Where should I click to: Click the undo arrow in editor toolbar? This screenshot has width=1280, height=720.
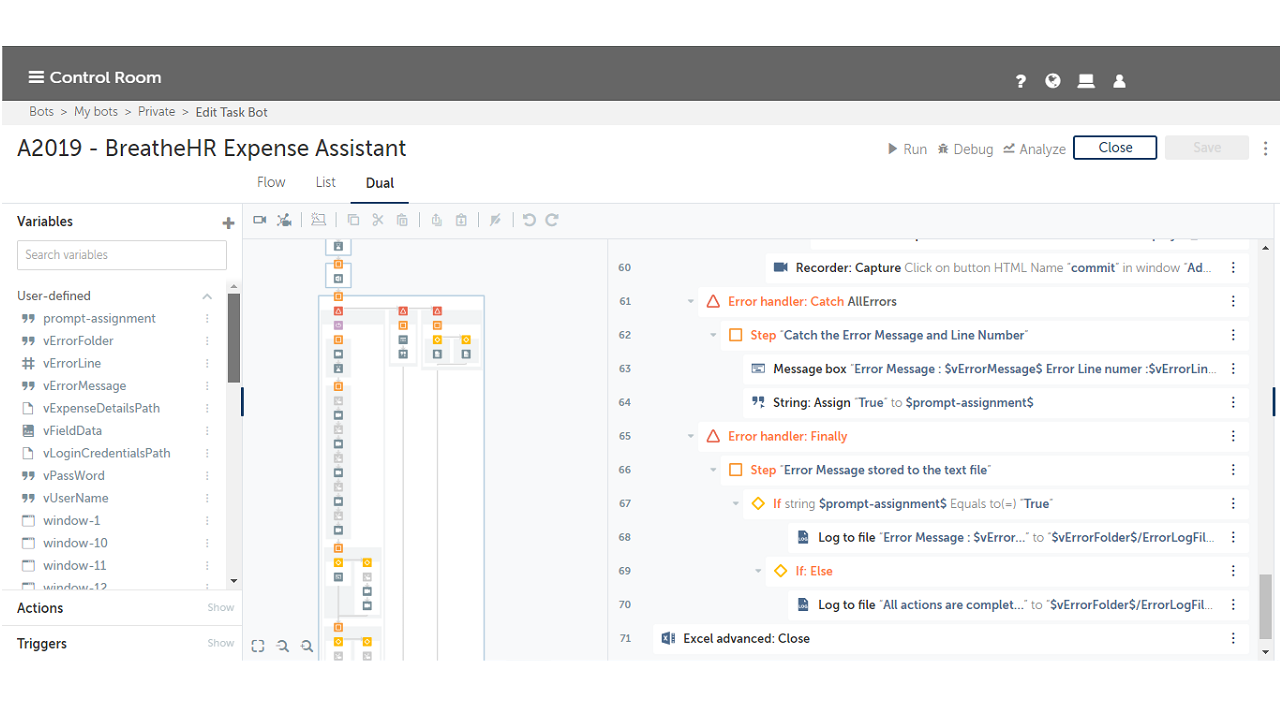[529, 220]
